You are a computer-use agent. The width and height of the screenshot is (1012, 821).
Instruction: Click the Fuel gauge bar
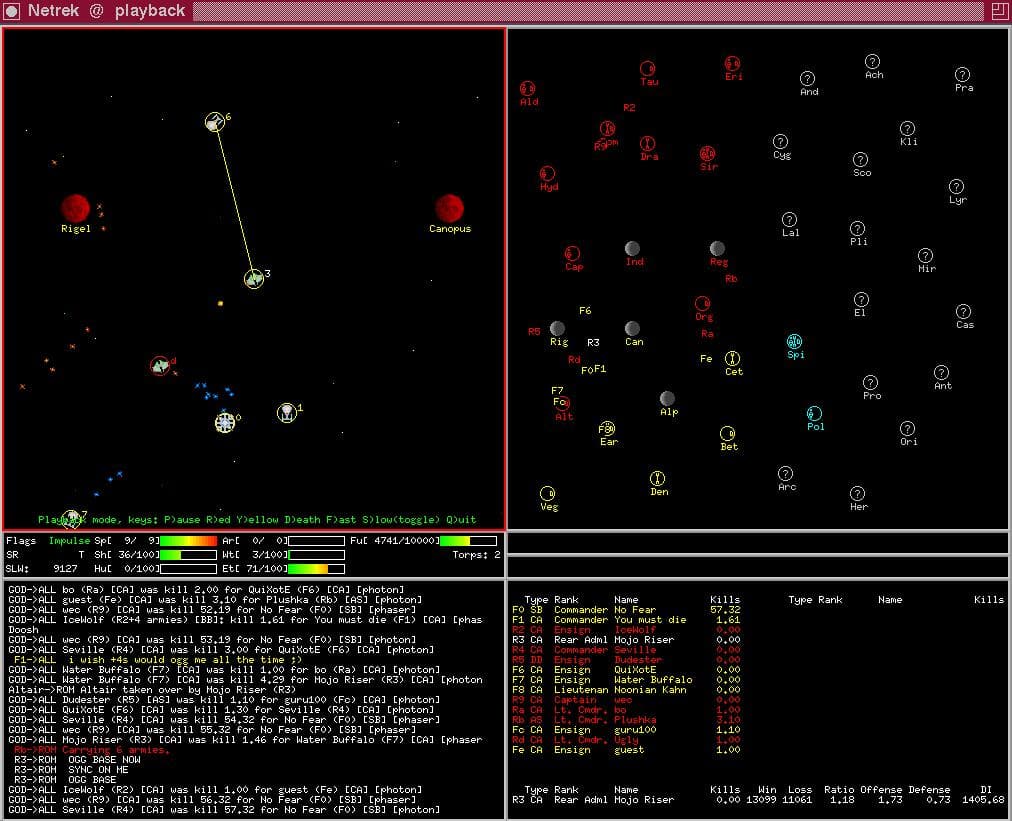point(469,541)
